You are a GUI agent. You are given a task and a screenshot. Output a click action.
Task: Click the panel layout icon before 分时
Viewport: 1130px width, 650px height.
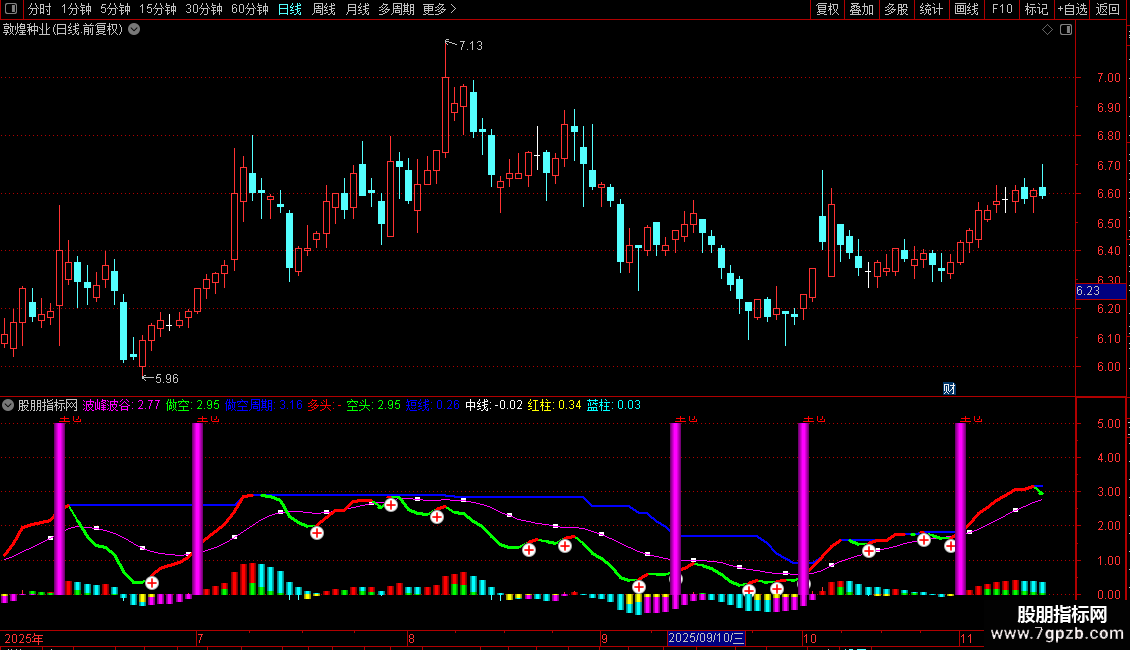pos(11,9)
